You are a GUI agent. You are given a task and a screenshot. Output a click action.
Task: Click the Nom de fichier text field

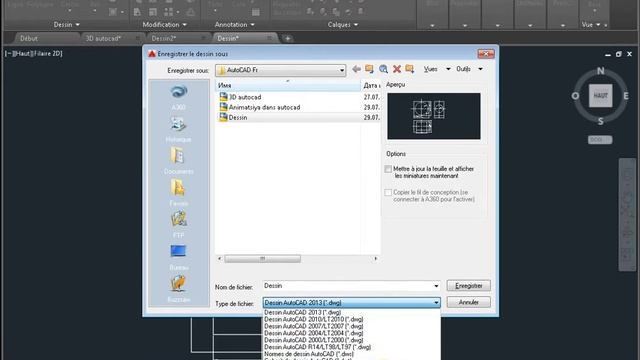(347, 286)
